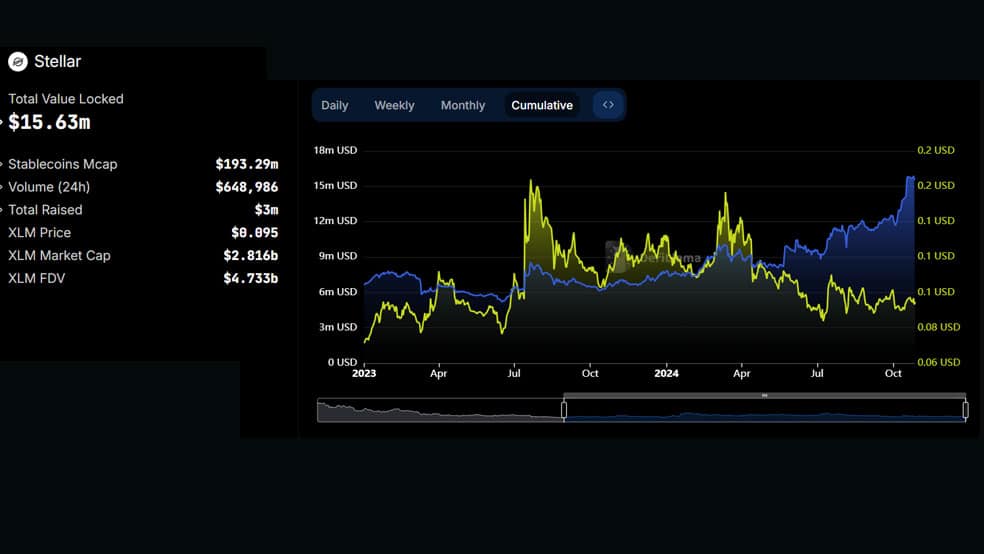Click the blue TVL line's October peak

pyautogui.click(x=911, y=178)
